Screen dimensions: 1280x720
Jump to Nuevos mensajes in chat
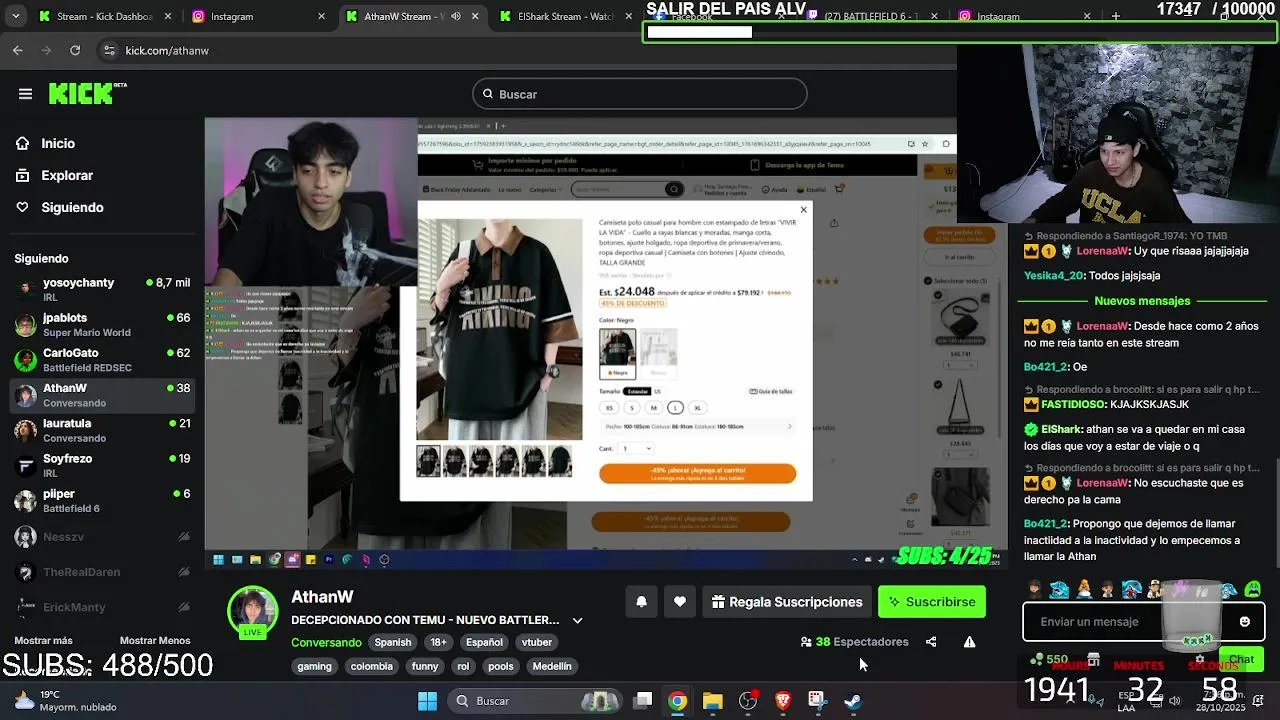point(1142,301)
